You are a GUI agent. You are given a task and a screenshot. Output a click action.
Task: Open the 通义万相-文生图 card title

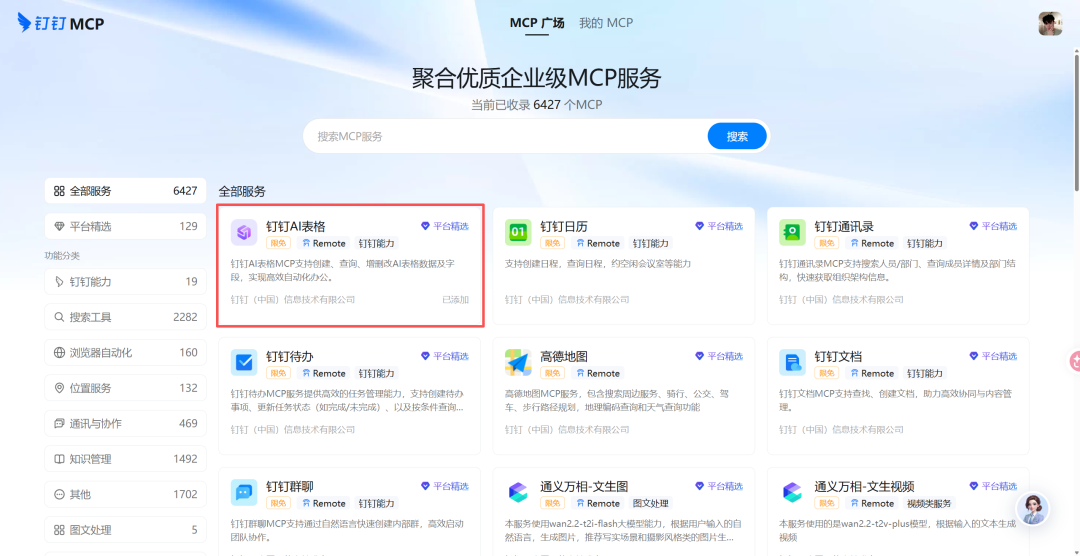coord(584,486)
